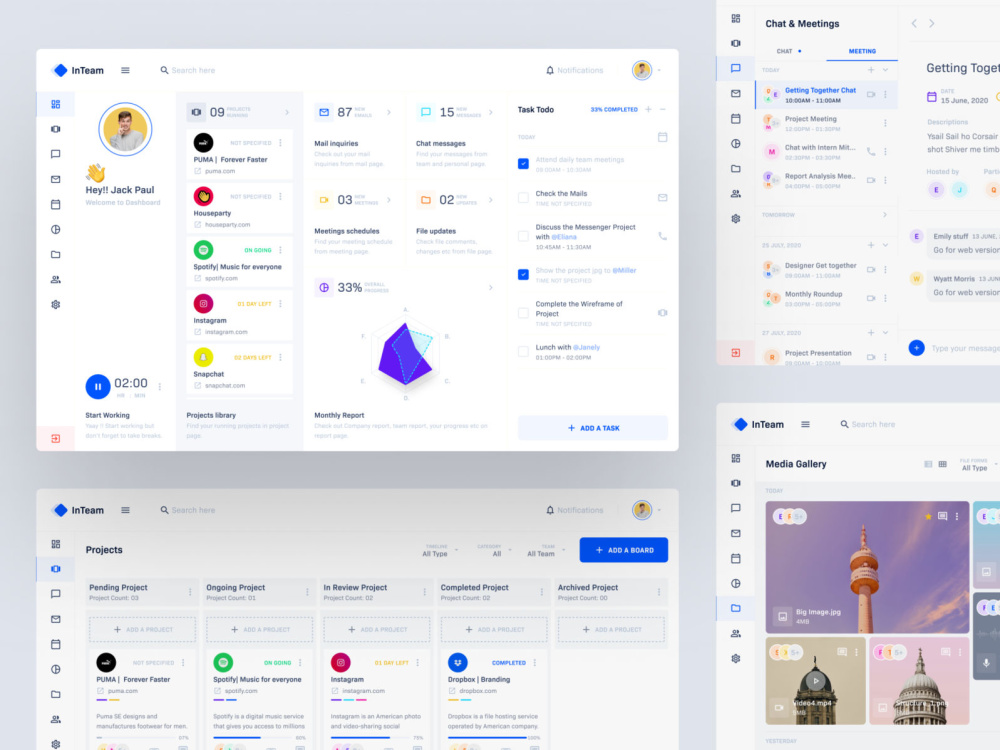The height and width of the screenshot is (750, 1000).
Task: Open mail icon in dashboard window sidebar
Action: [x=55, y=179]
